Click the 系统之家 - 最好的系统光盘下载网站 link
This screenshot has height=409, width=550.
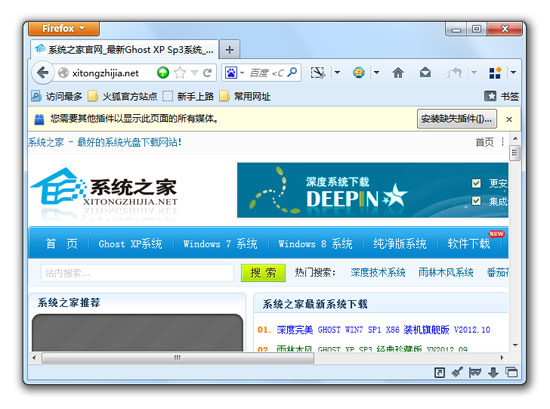[105, 142]
